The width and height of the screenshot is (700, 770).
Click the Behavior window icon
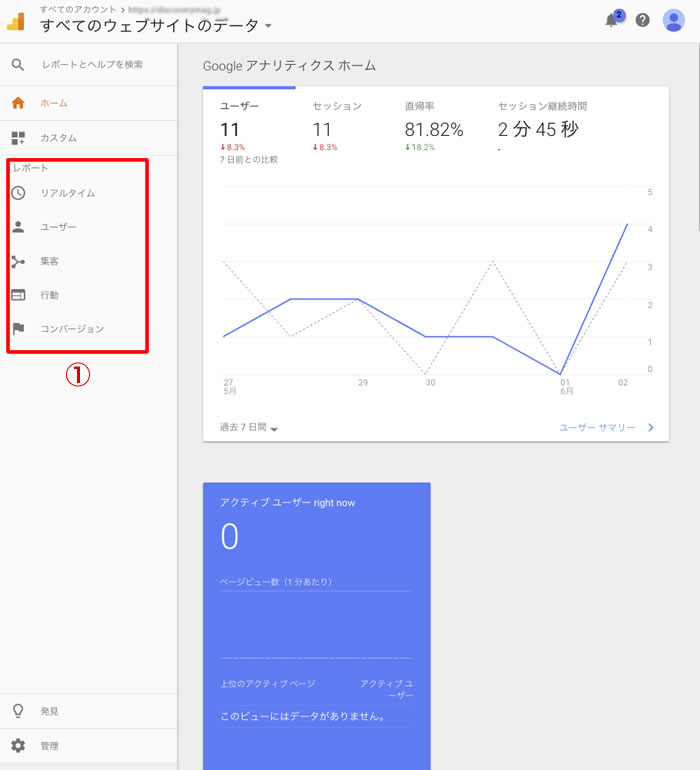[18, 295]
